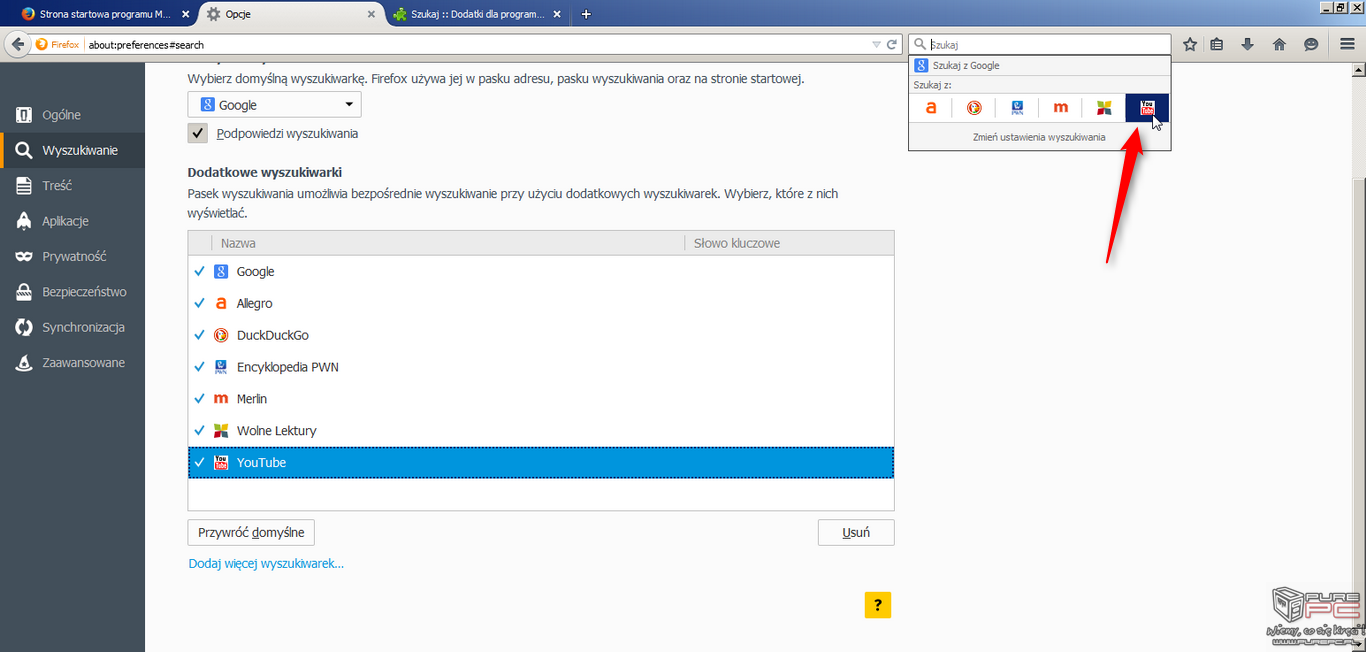Viewport: 1366px width, 652px height.
Task: Click the Usuń button
Action: (856, 533)
